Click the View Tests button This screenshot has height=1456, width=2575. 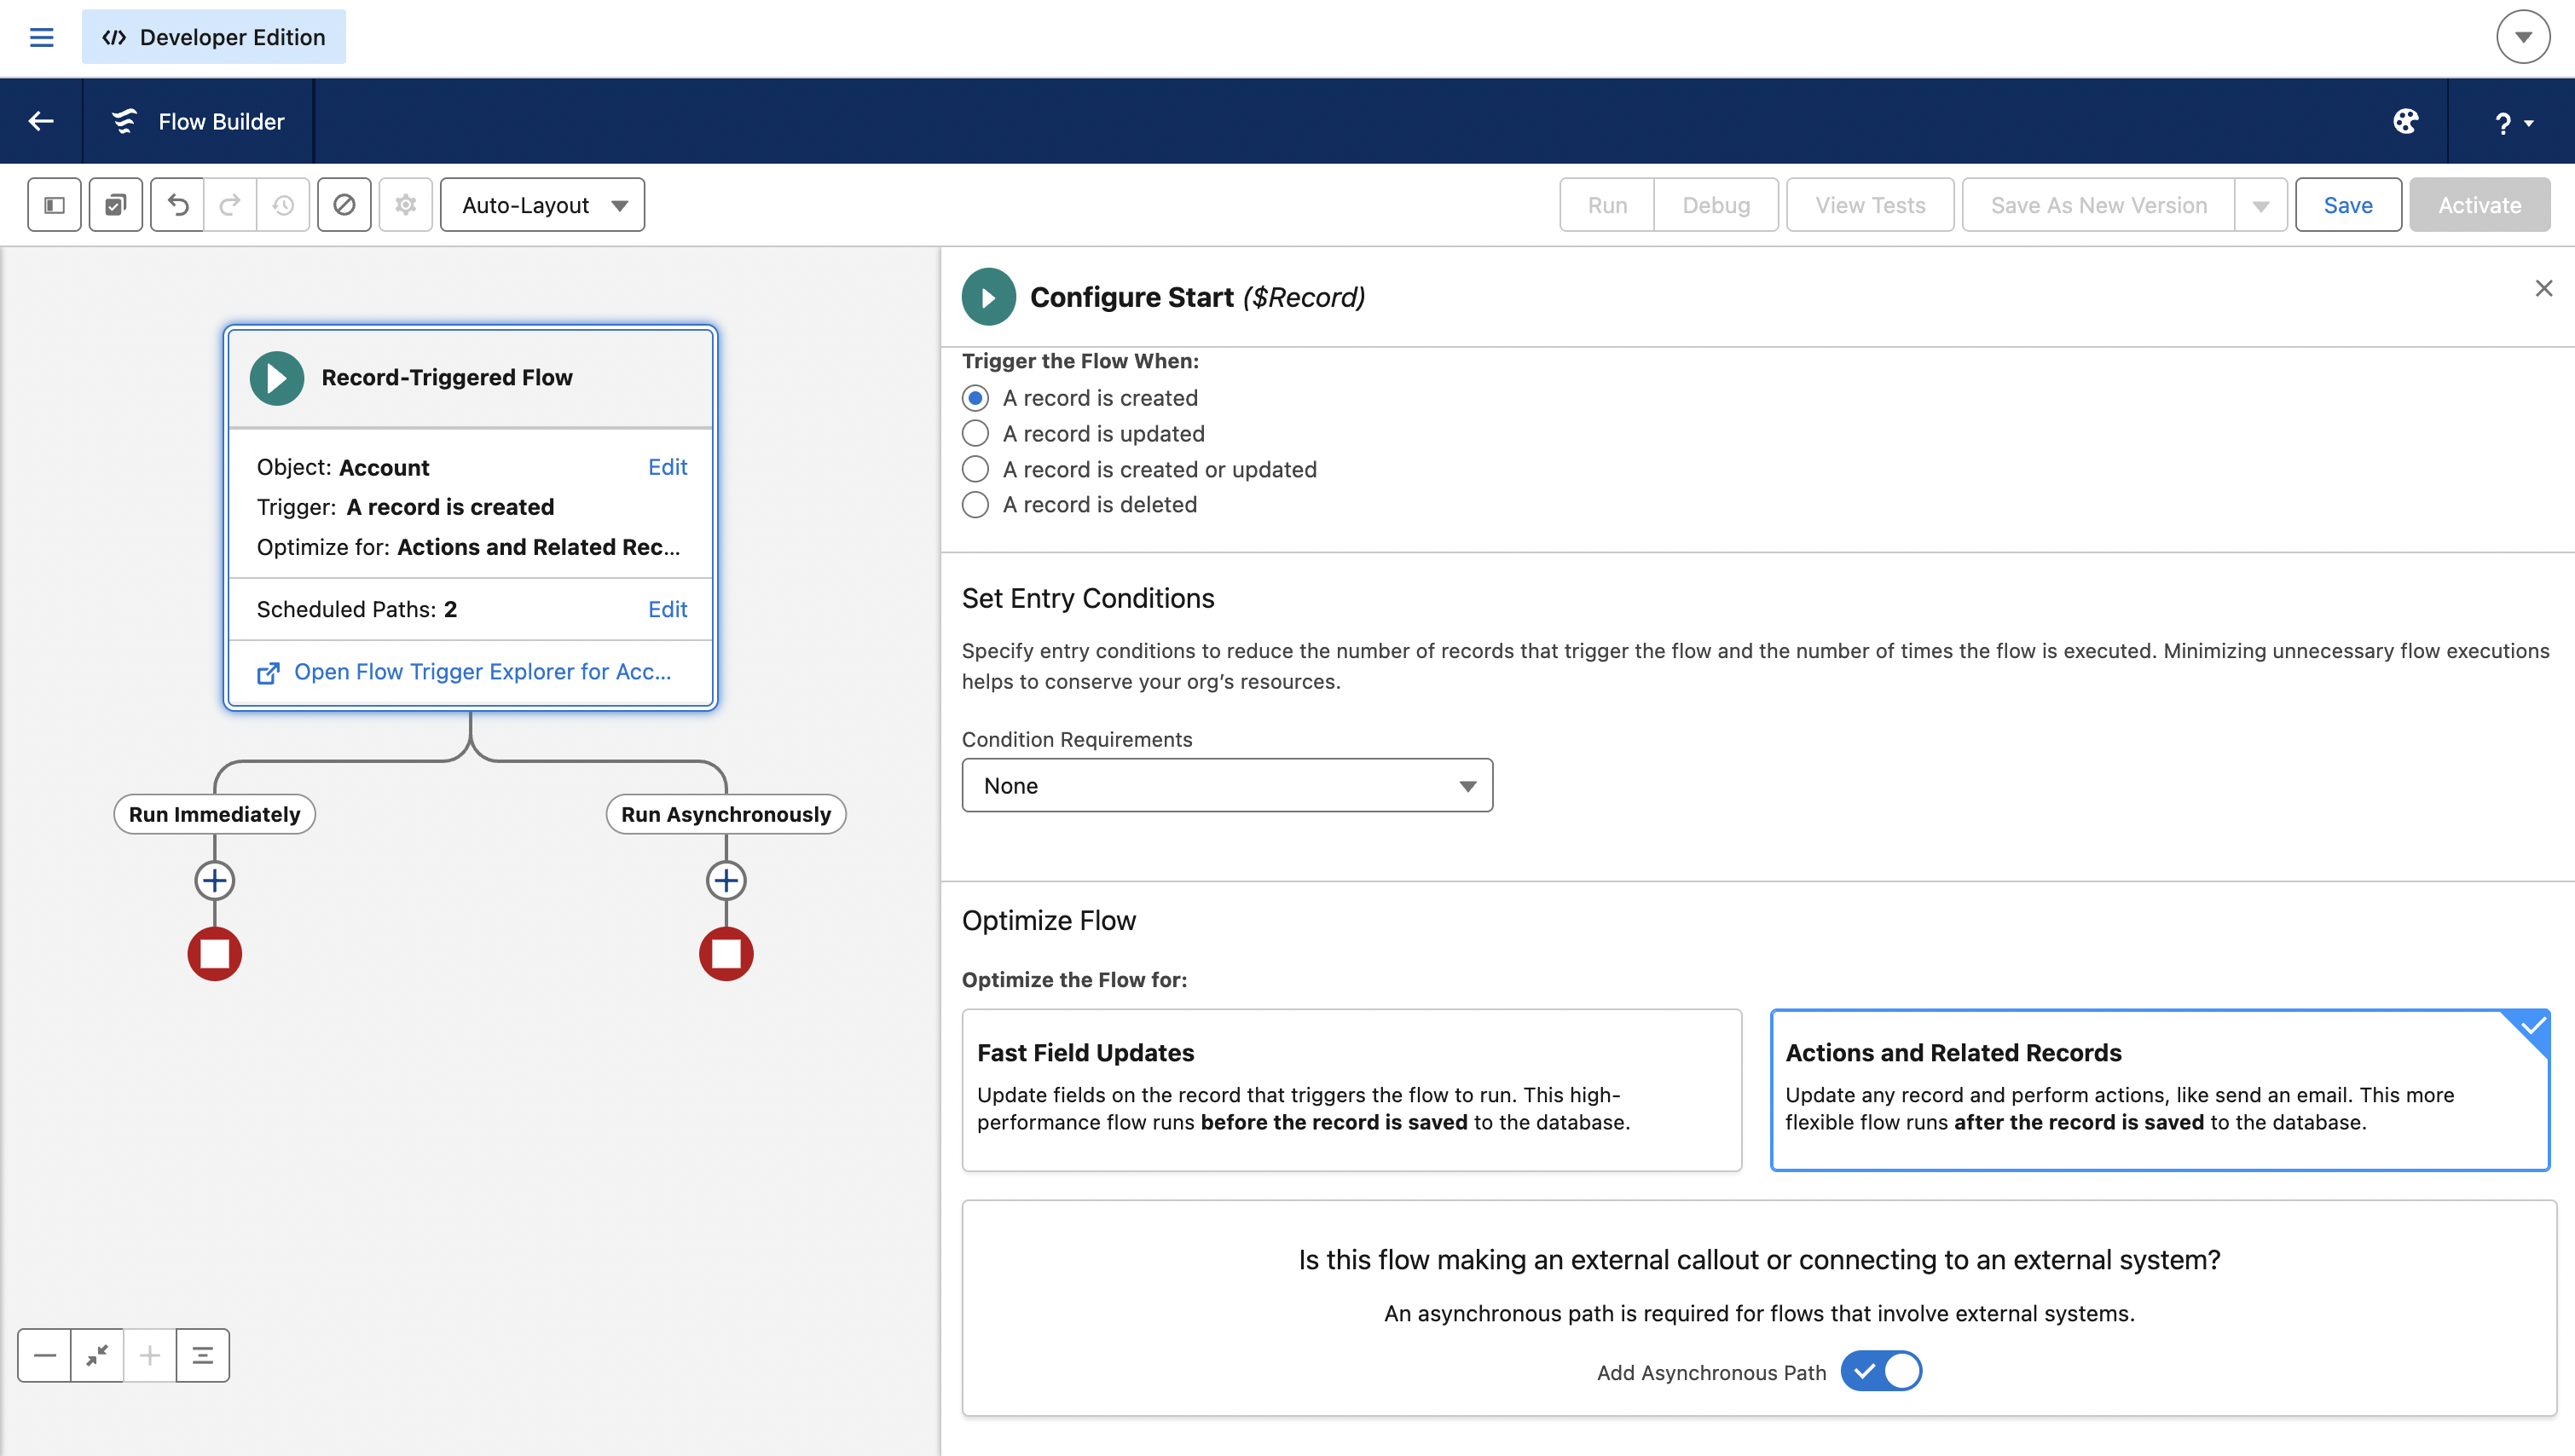point(1870,205)
